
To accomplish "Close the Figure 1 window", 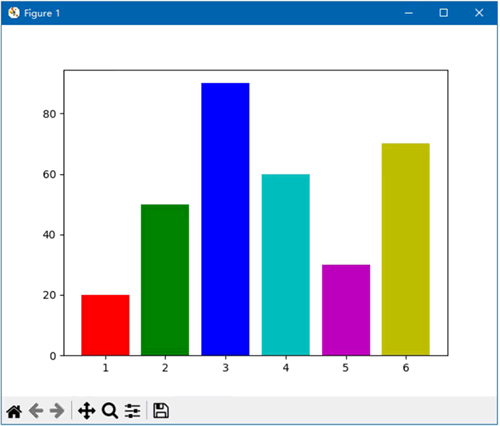I will pos(479,13).
